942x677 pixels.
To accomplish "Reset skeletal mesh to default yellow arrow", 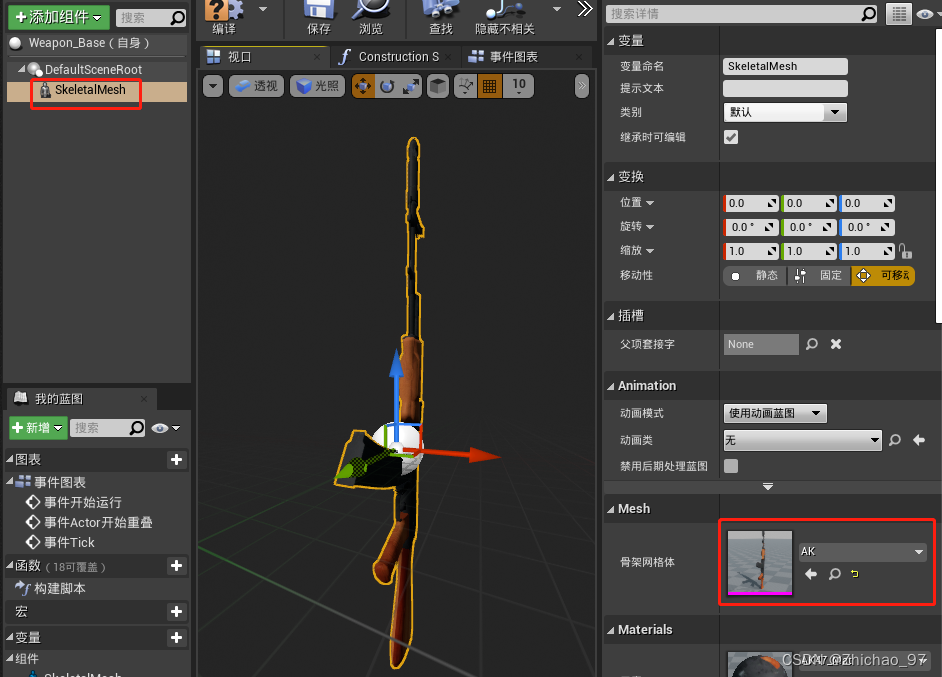I will tap(855, 574).
